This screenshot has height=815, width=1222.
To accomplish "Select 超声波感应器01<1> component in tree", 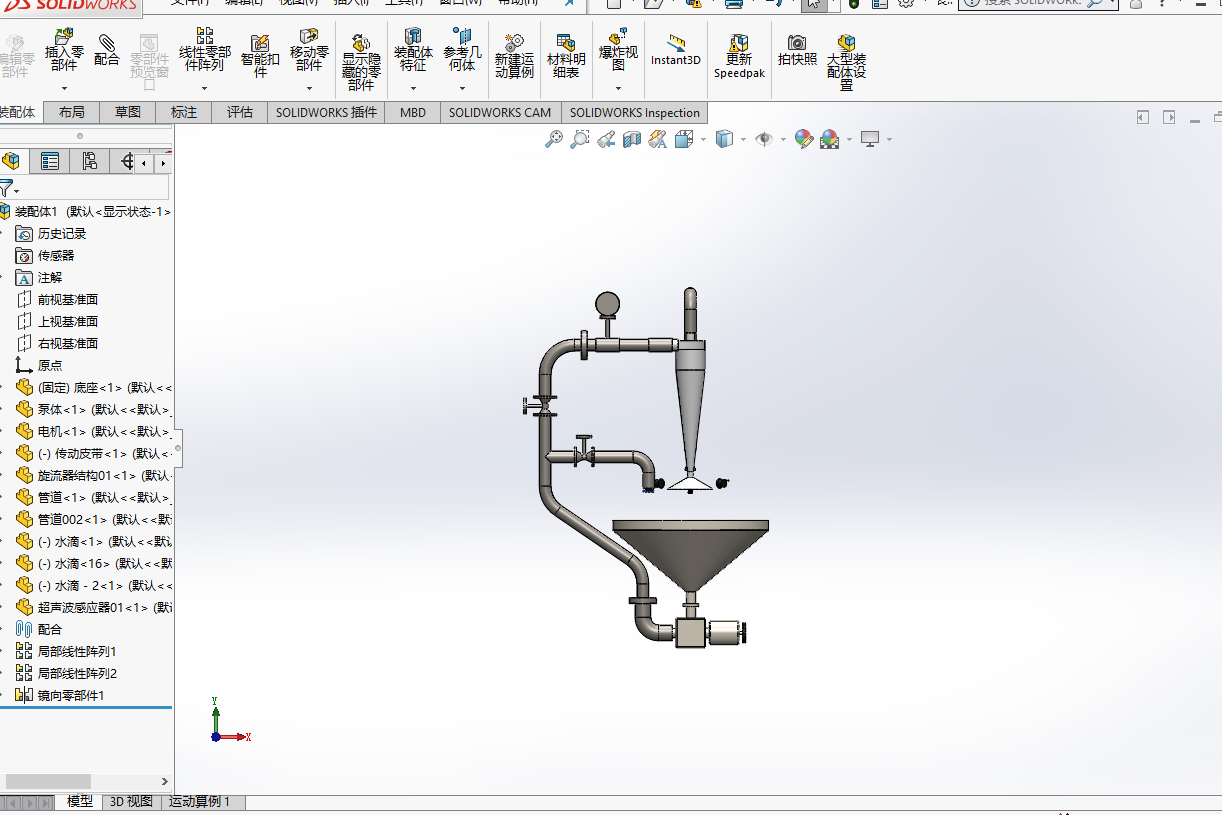I will [x=93, y=608].
